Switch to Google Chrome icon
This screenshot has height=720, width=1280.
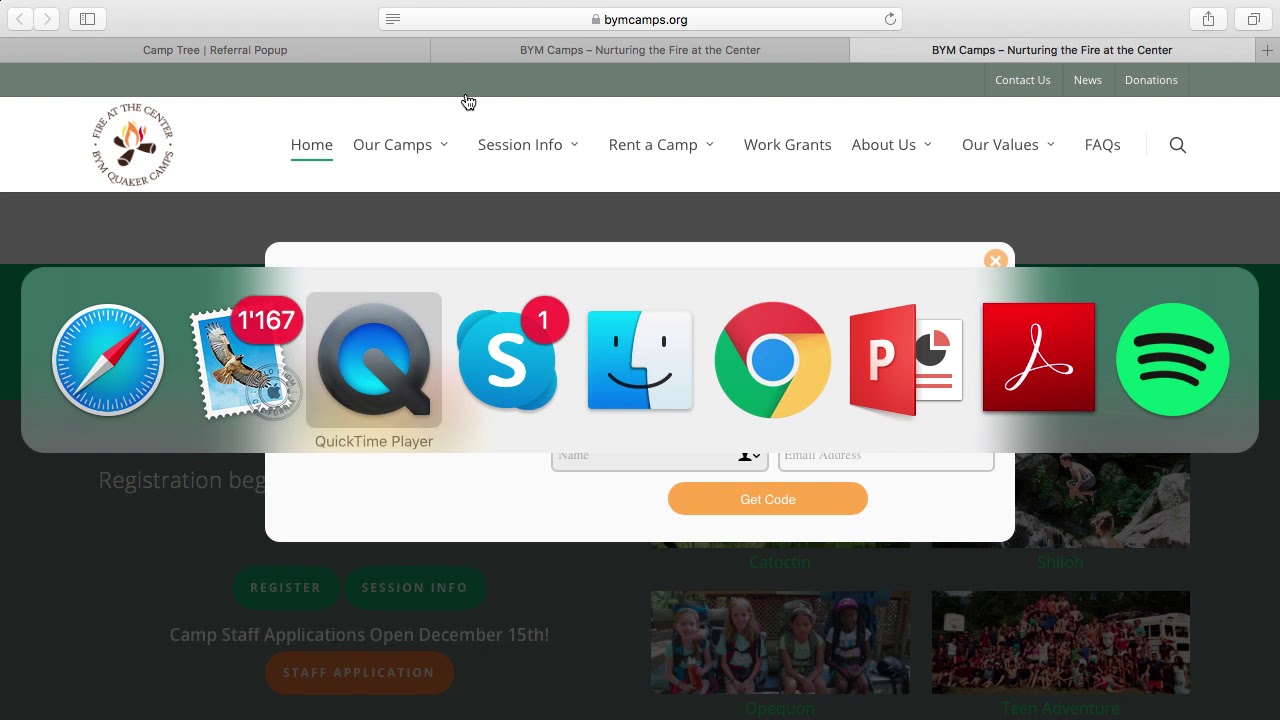point(772,360)
